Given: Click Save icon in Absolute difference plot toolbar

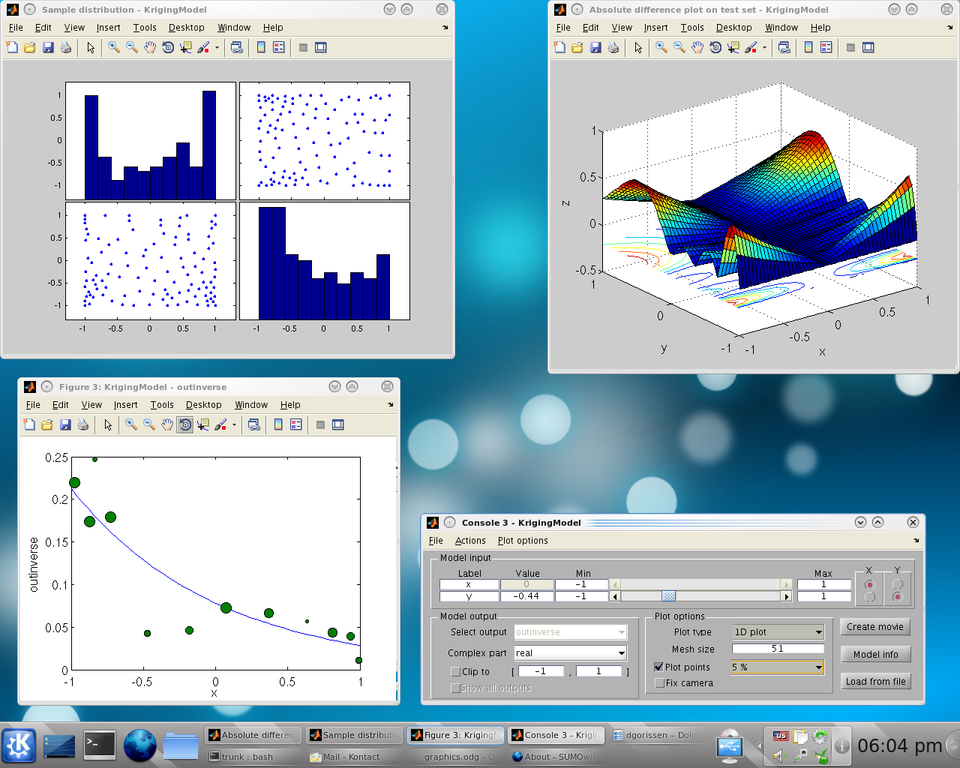Looking at the screenshot, I should coord(595,47).
